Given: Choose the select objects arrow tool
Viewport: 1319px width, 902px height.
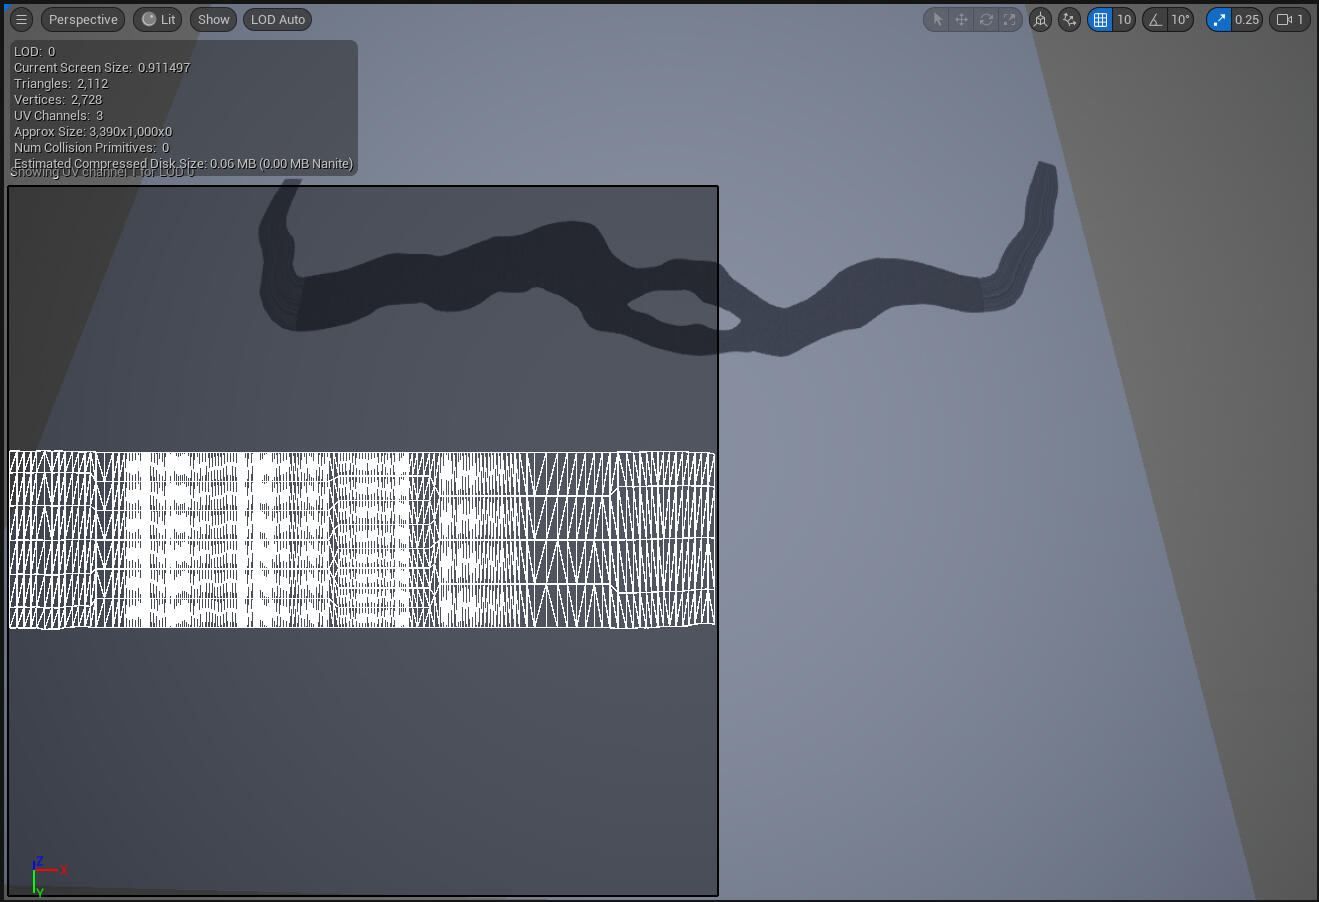Looking at the screenshot, I should click(x=937, y=20).
